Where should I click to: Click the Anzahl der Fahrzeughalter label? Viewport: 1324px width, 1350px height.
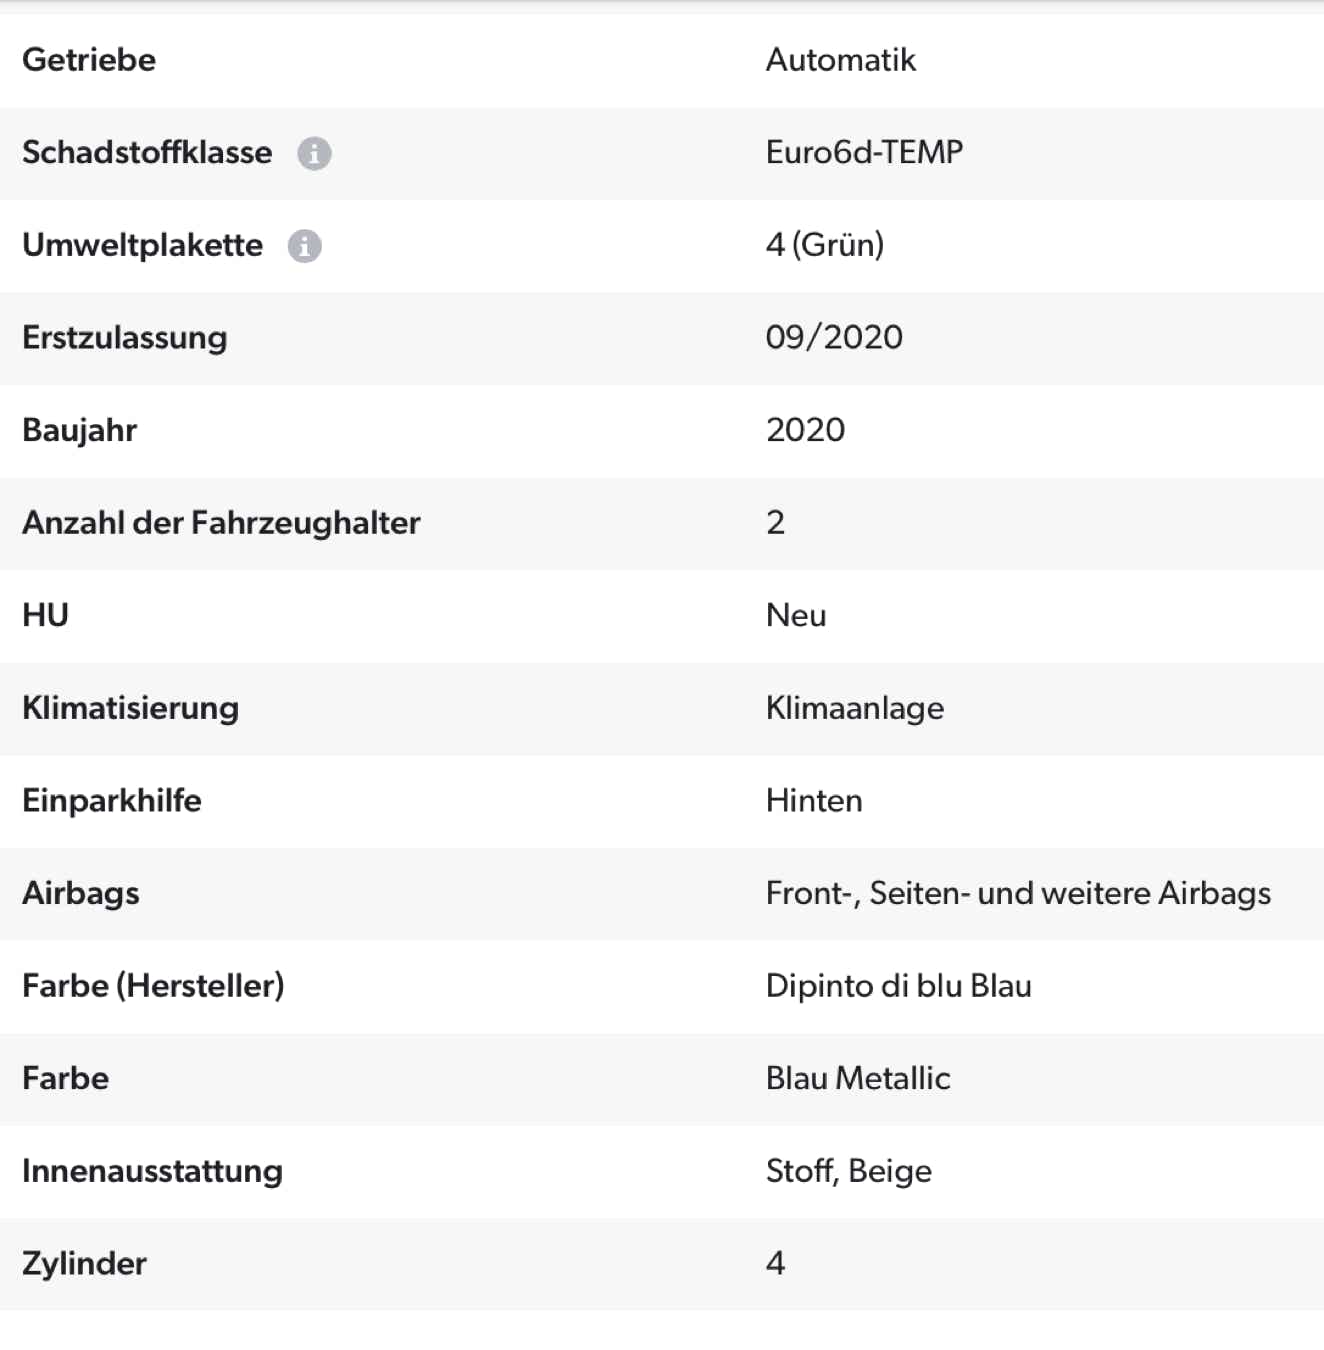point(221,523)
